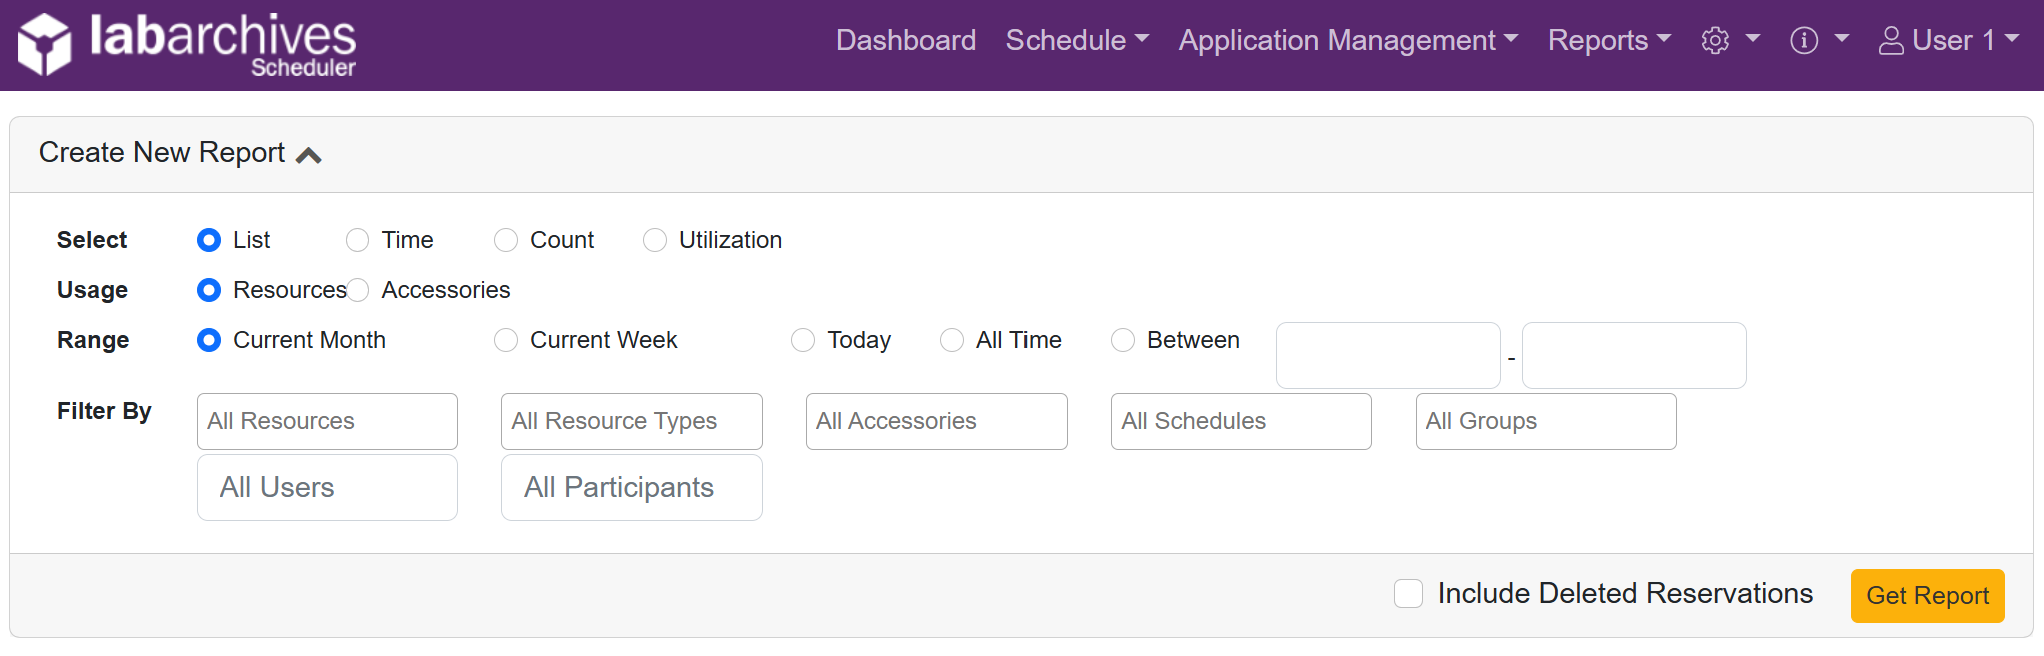Viewport: 2044px width, 656px height.
Task: Click the LabArchives Scheduler logo
Action: click(187, 45)
